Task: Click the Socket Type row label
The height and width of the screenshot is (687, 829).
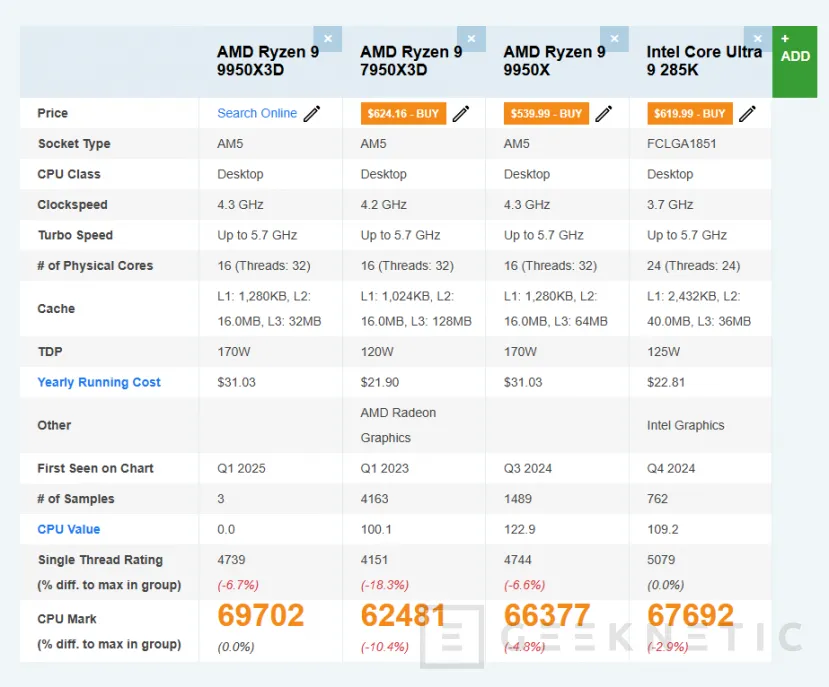Action: point(74,144)
